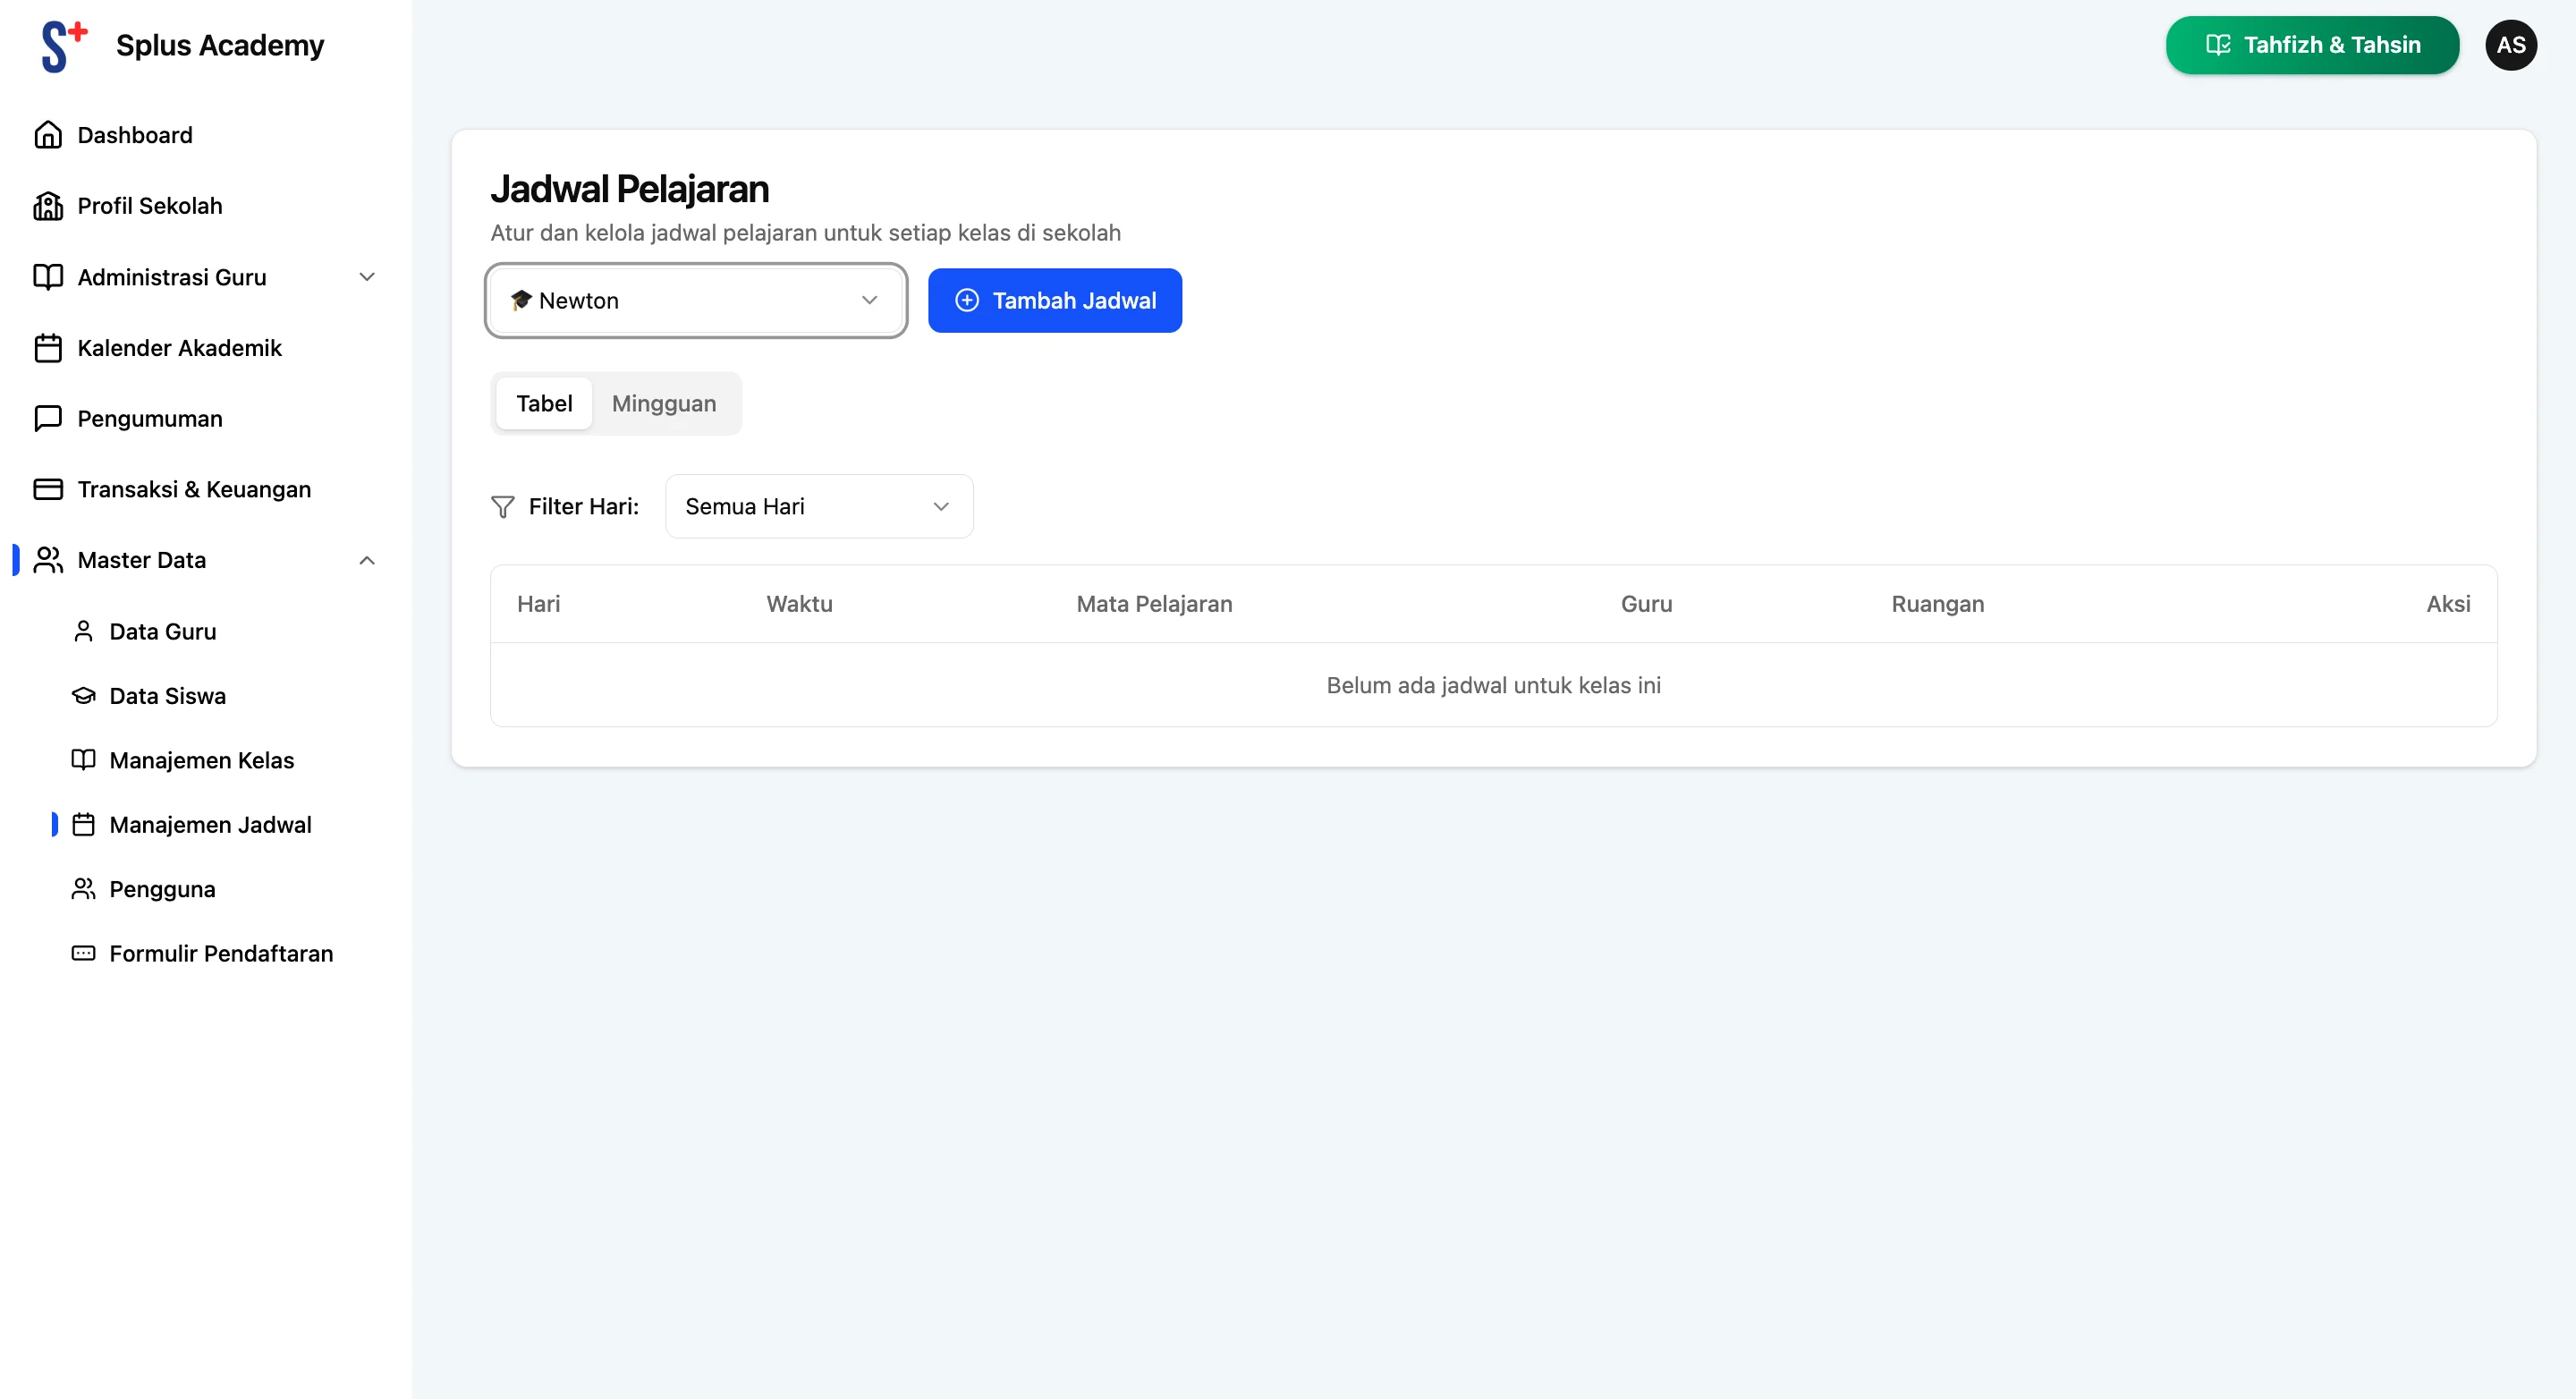Go to Formulir Pendaftaran menu item
2576x1399 pixels.
coord(221,953)
